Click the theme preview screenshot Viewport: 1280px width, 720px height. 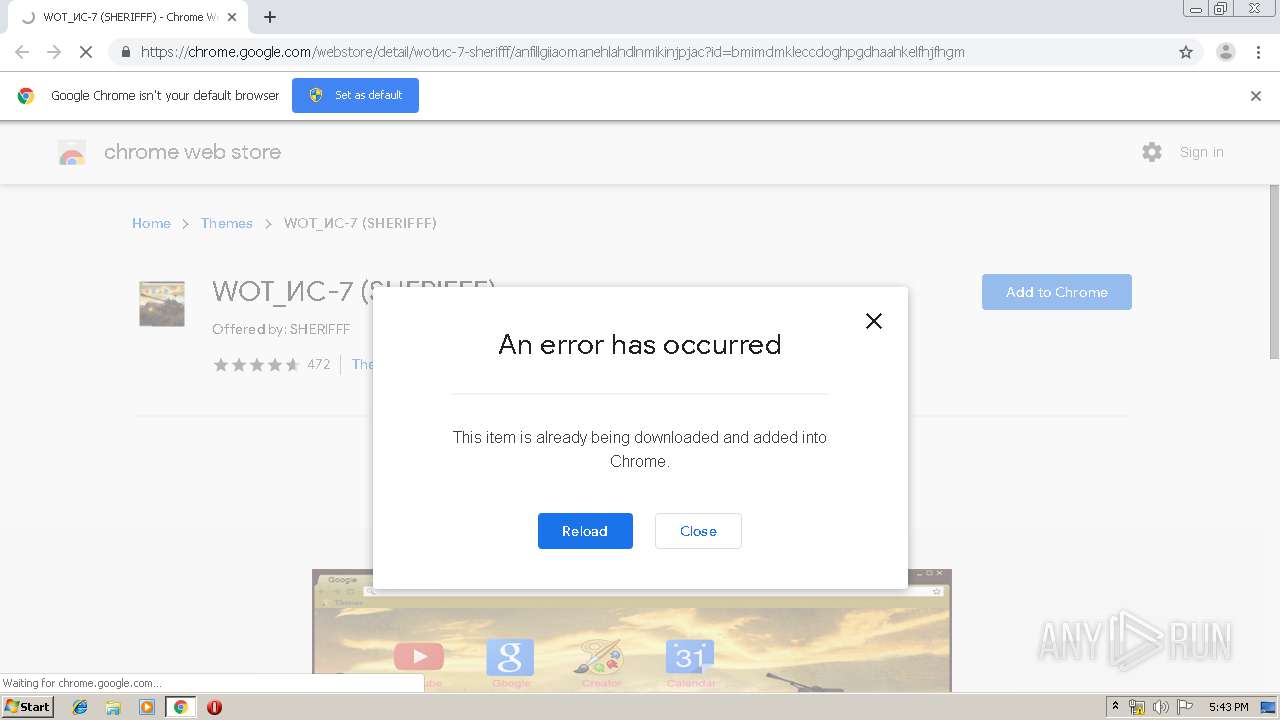pyautogui.click(x=632, y=631)
